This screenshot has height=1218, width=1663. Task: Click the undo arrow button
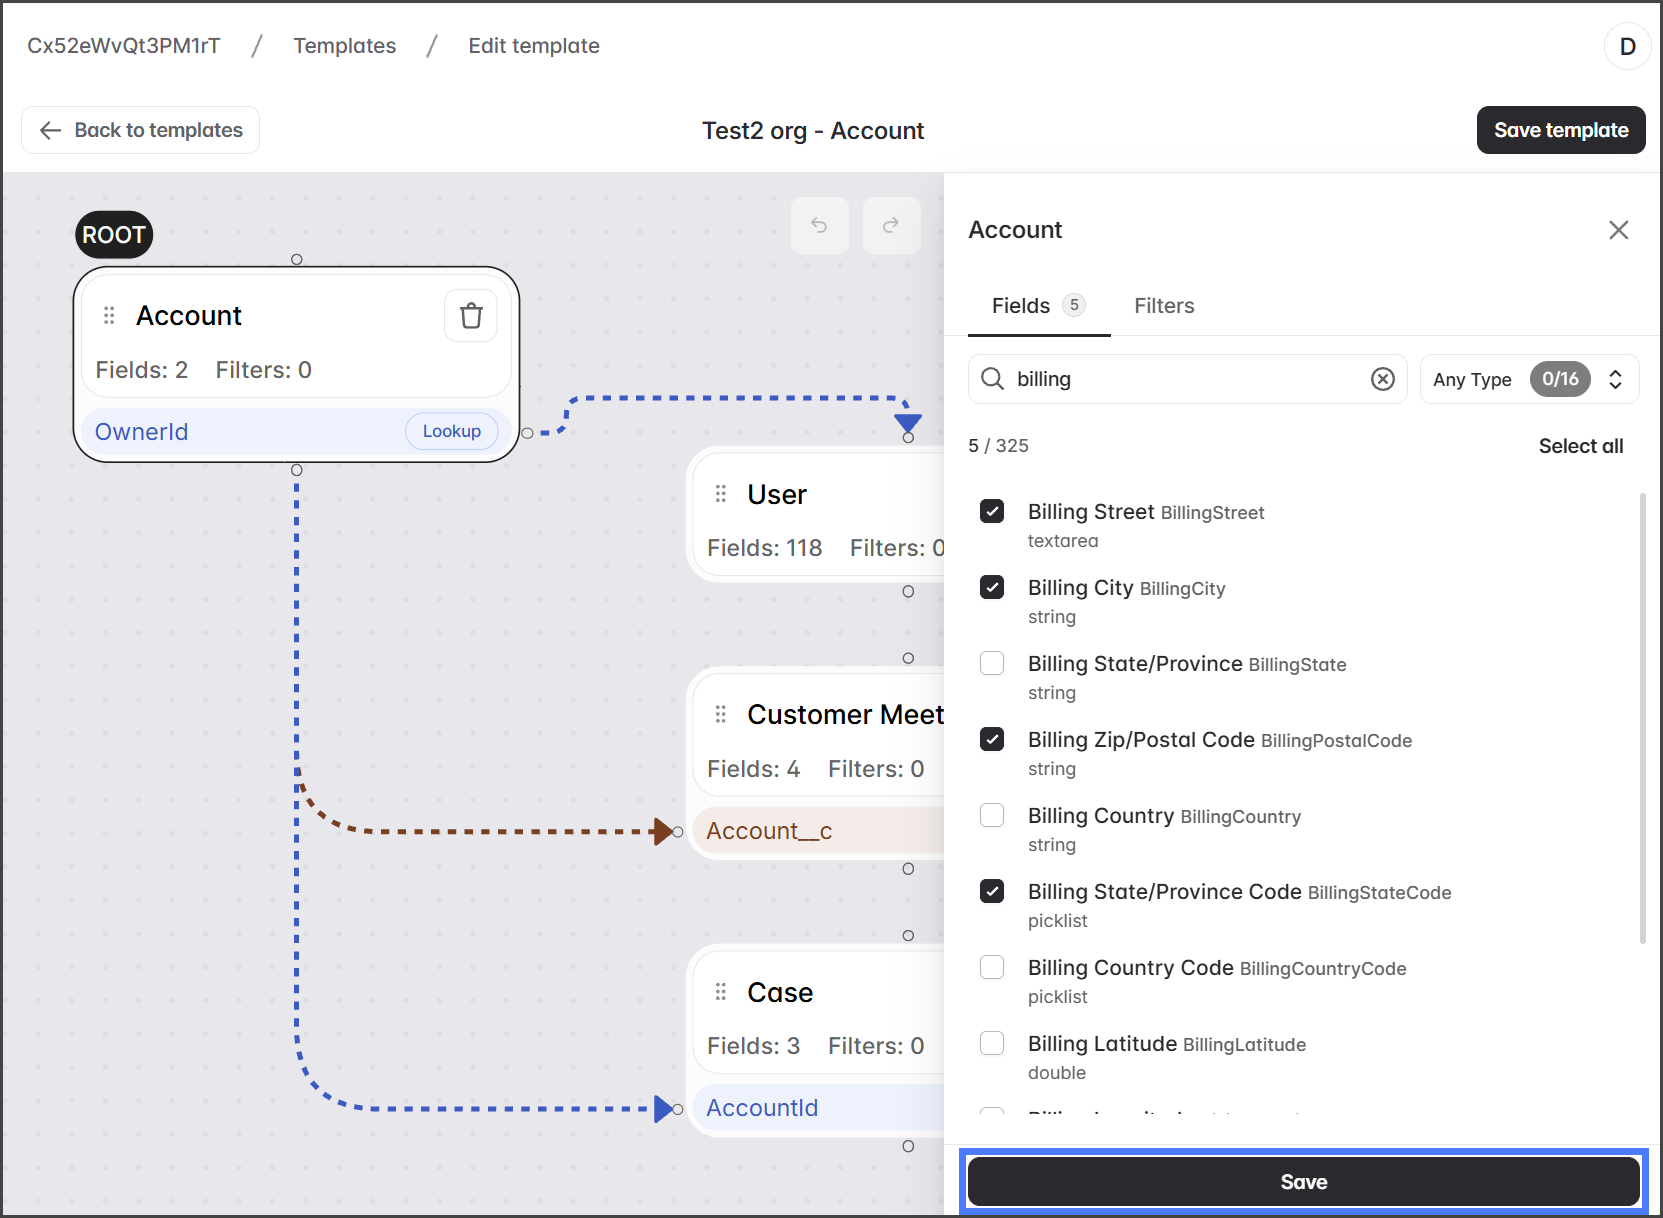[x=819, y=225]
